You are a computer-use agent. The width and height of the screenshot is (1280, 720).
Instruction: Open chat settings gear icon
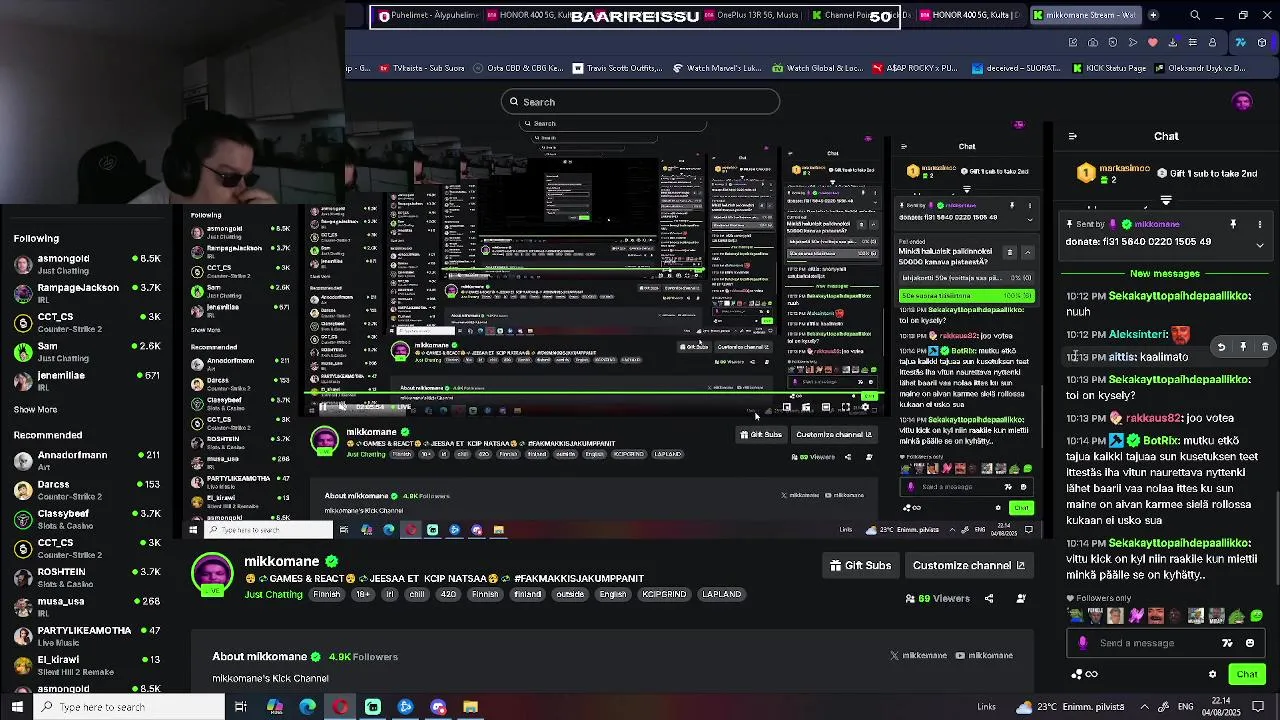tap(1212, 674)
